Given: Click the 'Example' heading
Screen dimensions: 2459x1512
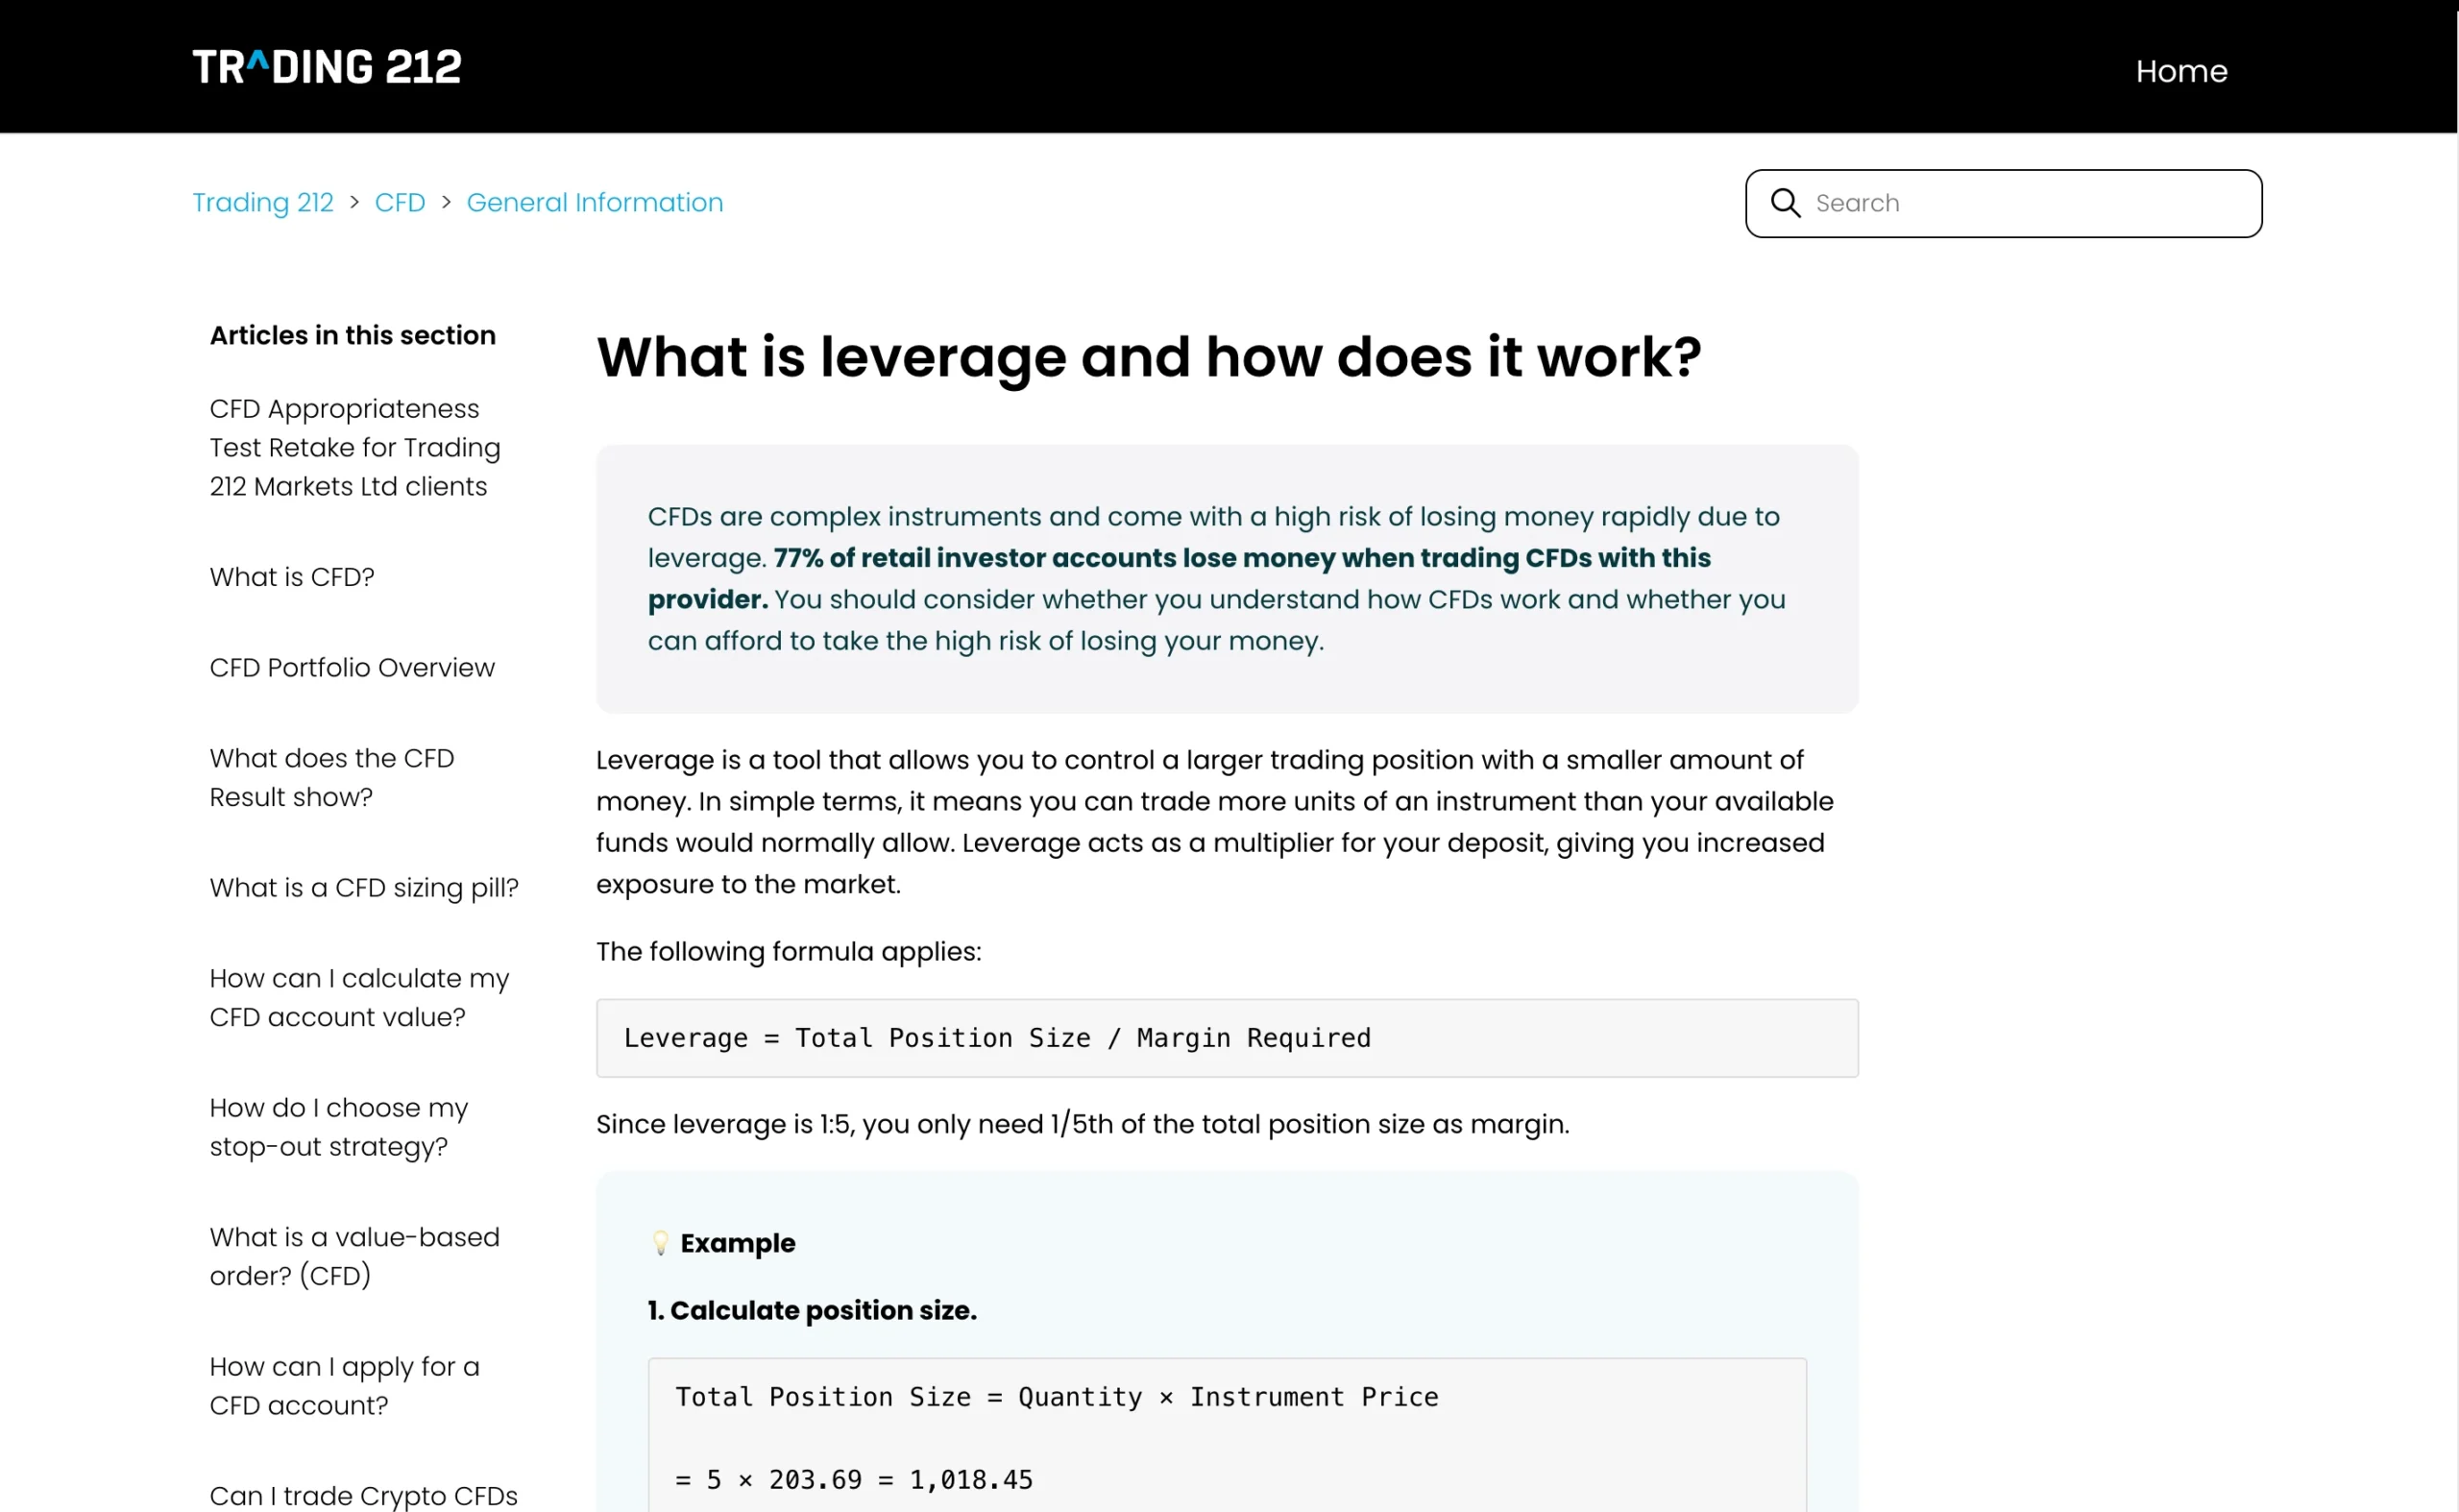Looking at the screenshot, I should pyautogui.click(x=738, y=1243).
